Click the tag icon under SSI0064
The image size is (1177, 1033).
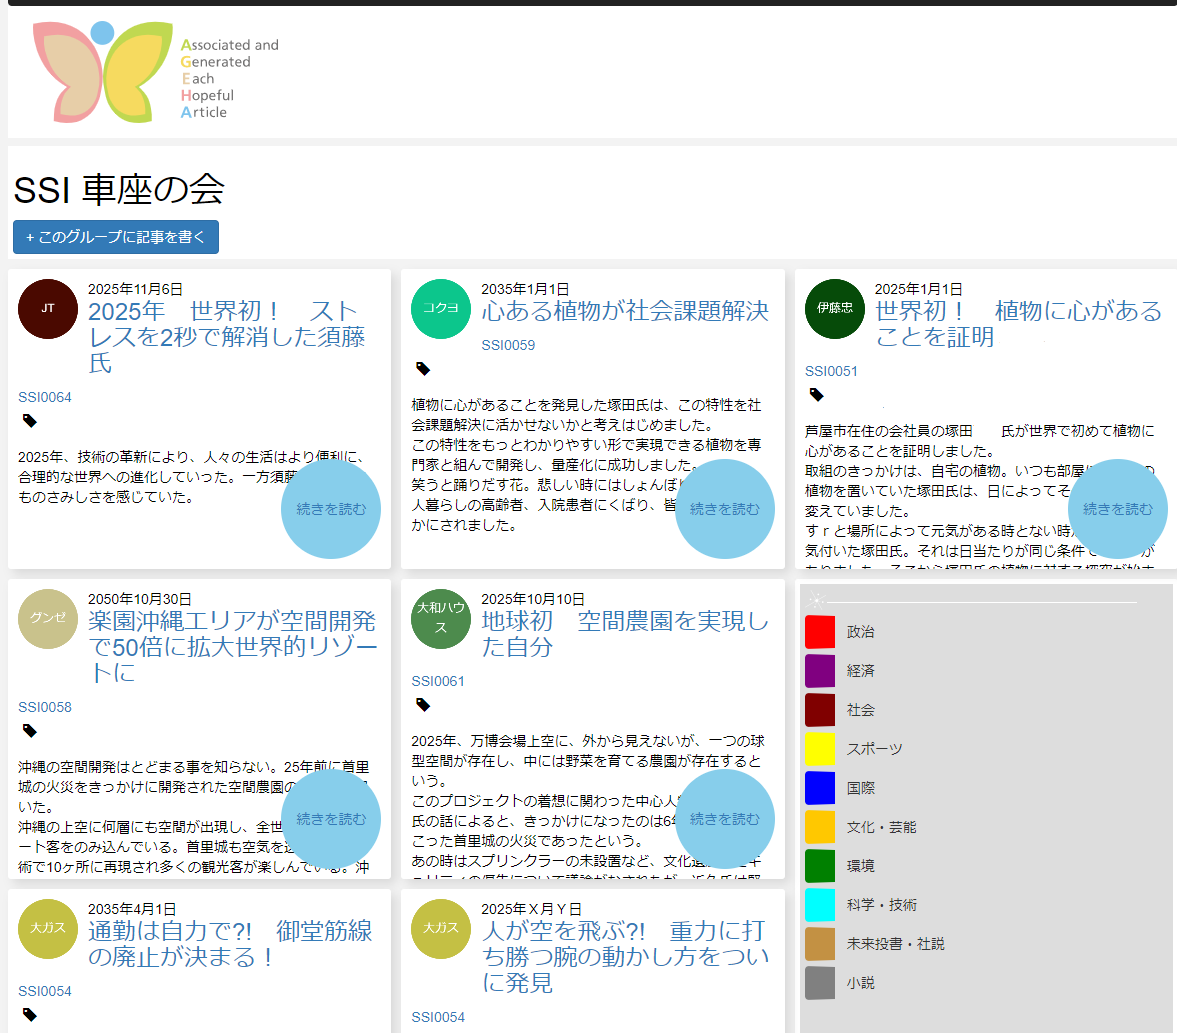(30, 421)
